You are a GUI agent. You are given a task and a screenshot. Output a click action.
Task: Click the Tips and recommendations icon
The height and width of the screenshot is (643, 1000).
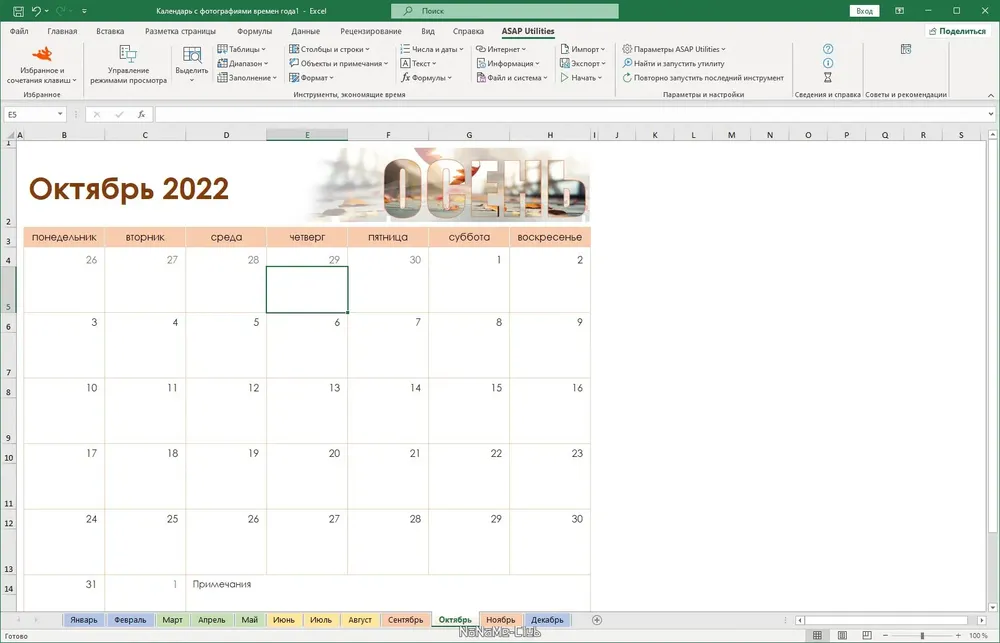906,49
